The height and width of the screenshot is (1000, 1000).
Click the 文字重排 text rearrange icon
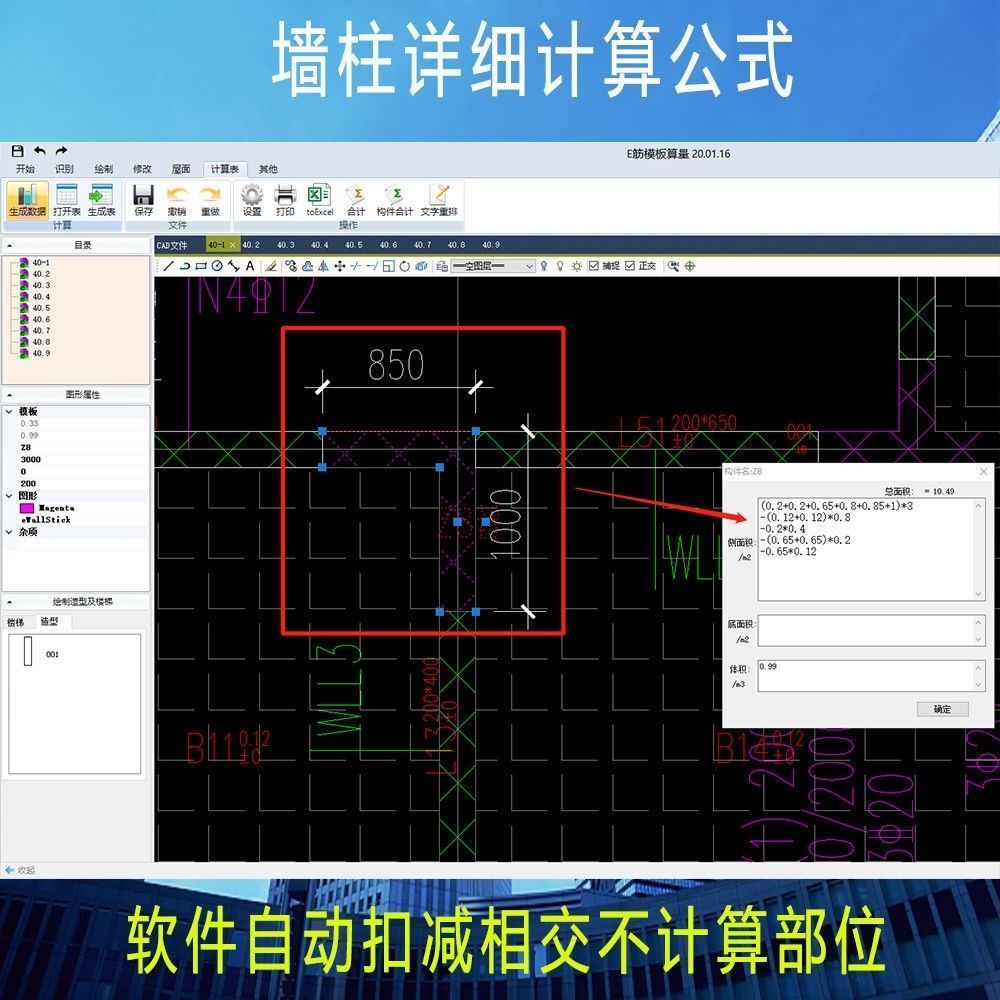439,200
